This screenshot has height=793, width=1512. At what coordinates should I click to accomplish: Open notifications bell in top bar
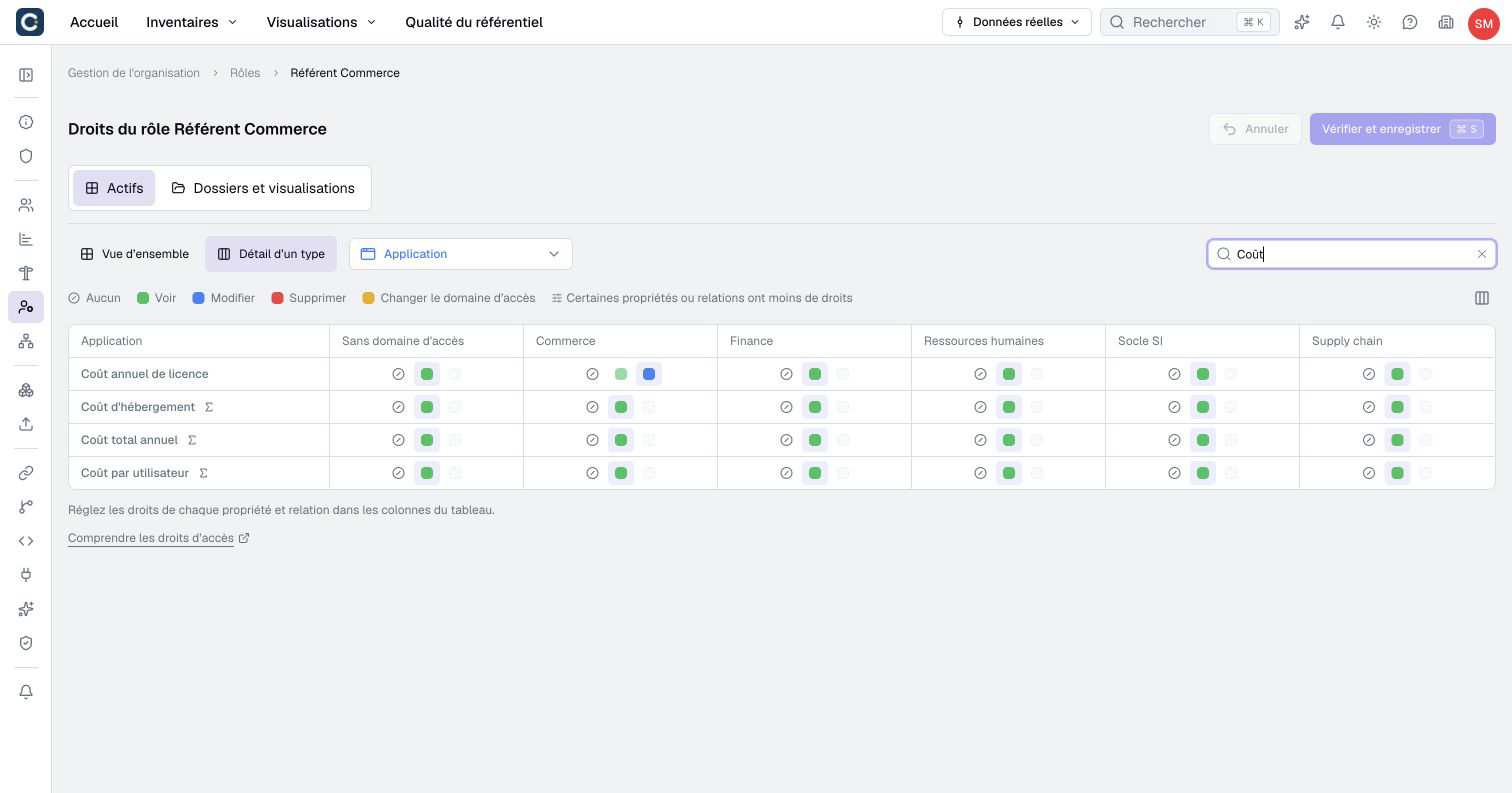click(x=1338, y=22)
